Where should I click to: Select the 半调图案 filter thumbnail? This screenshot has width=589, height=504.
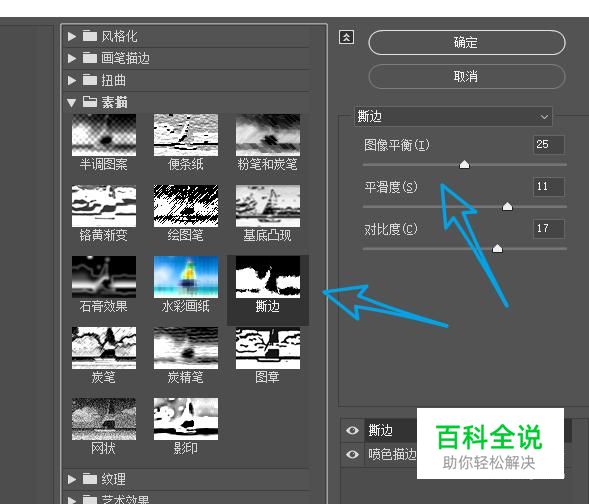click(104, 135)
